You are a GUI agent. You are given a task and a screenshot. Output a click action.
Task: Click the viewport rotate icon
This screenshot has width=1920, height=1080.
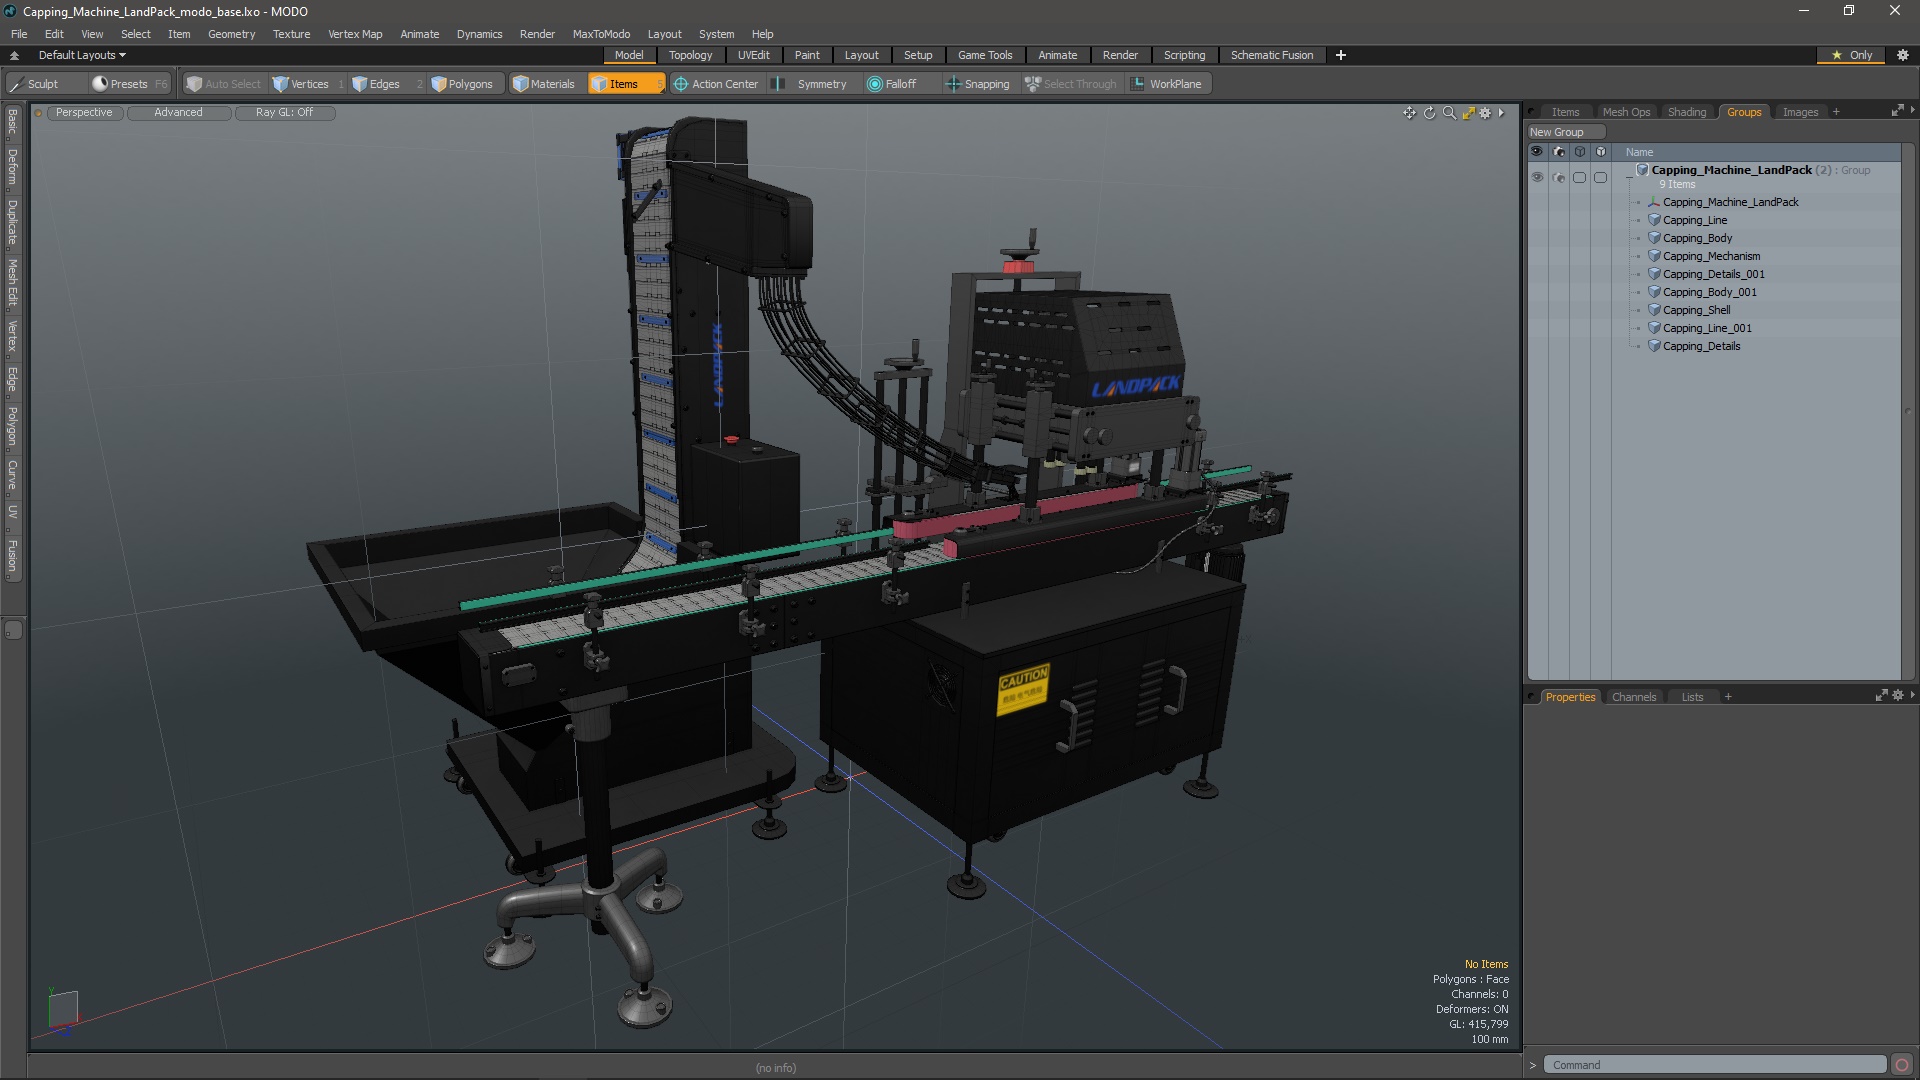tap(1429, 113)
